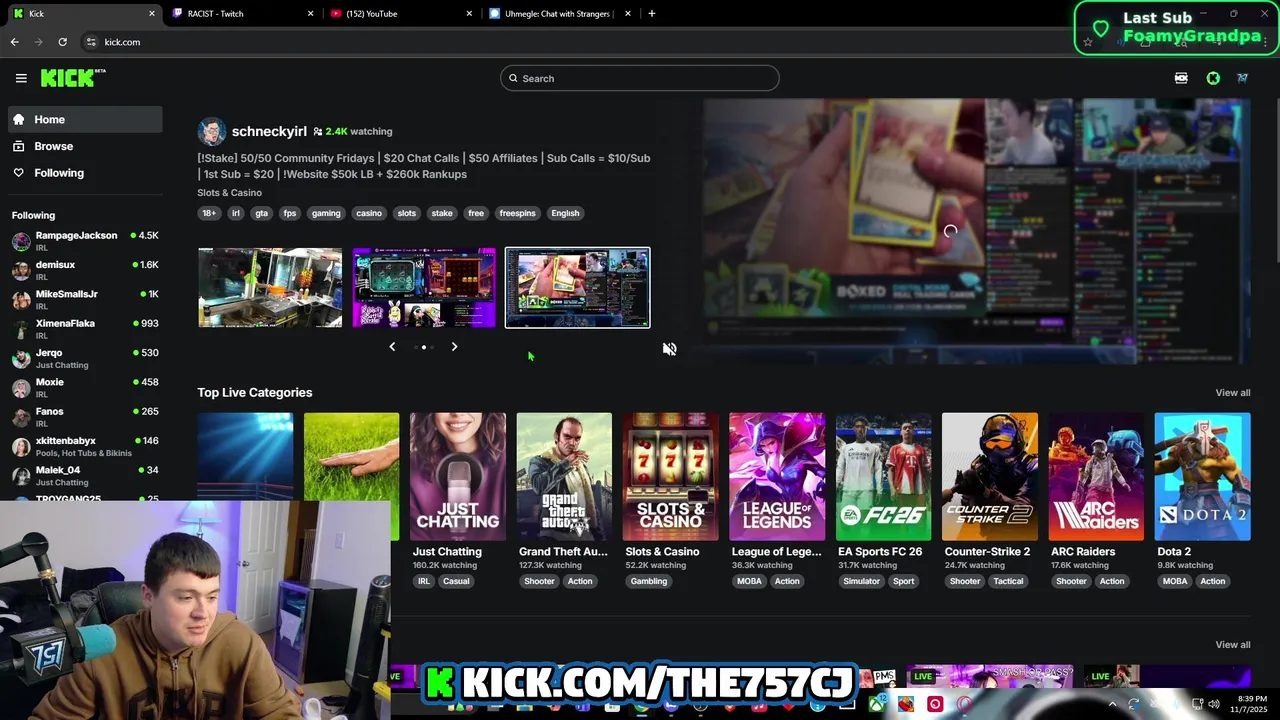Unmute the featured stream preview
The height and width of the screenshot is (720, 1280).
(x=669, y=349)
